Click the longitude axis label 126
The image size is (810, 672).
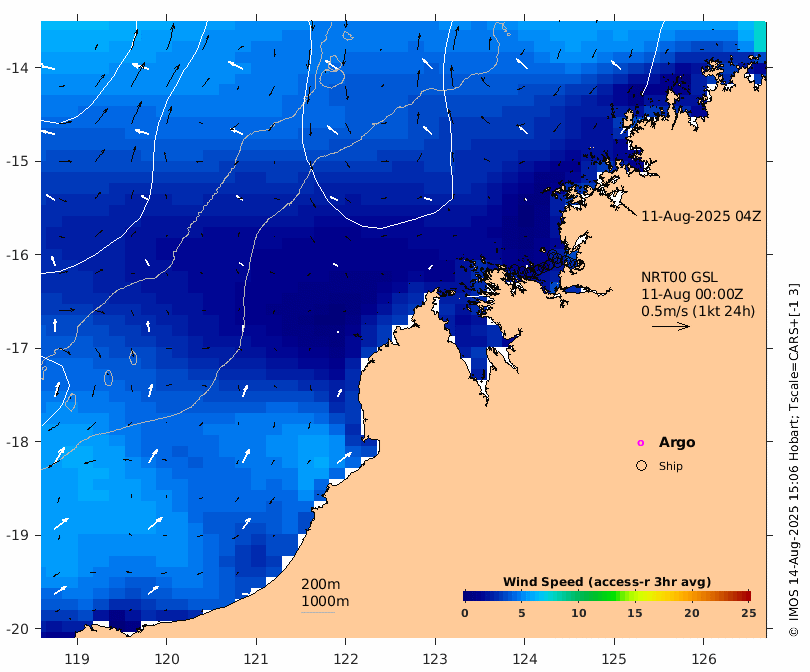704,659
